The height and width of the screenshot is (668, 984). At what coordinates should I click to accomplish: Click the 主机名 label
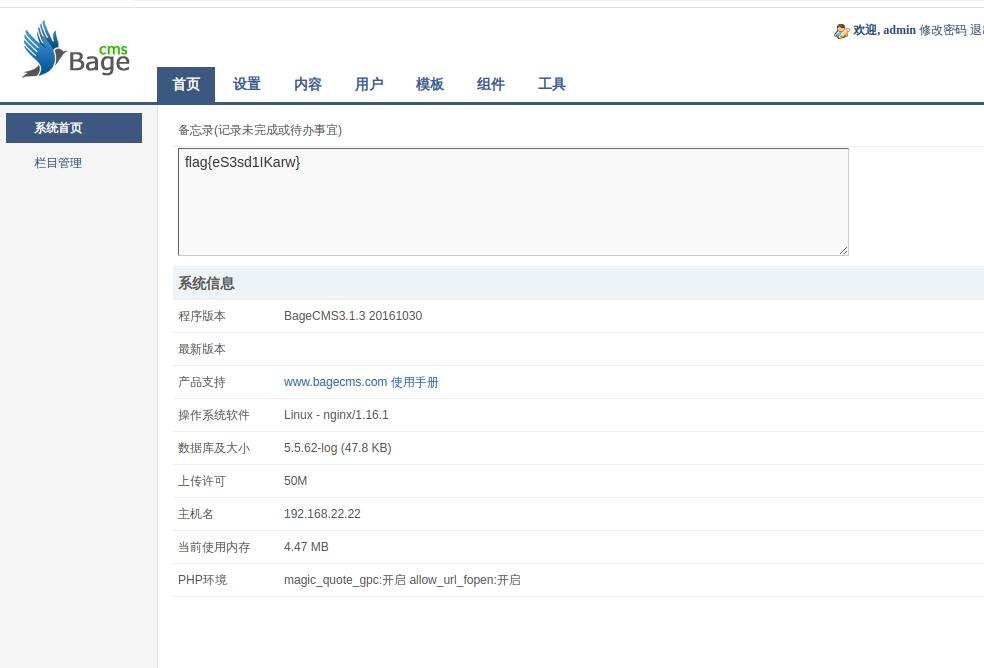pyautogui.click(x=196, y=514)
